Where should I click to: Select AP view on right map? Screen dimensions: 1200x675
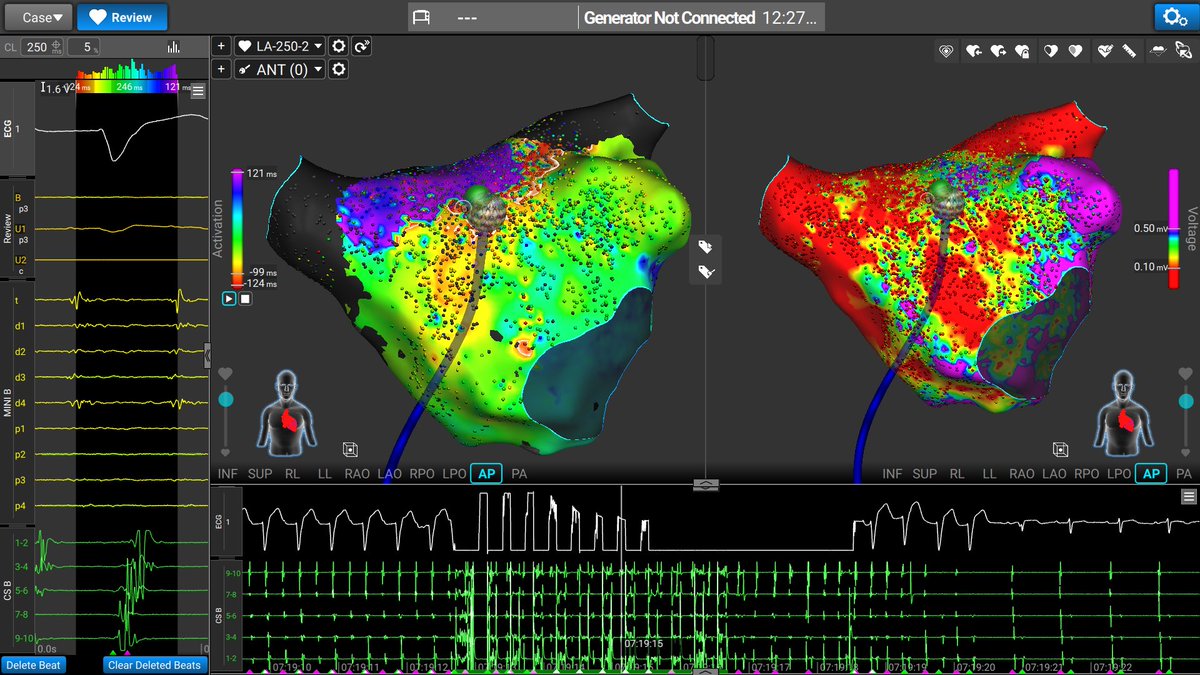[x=1151, y=473]
